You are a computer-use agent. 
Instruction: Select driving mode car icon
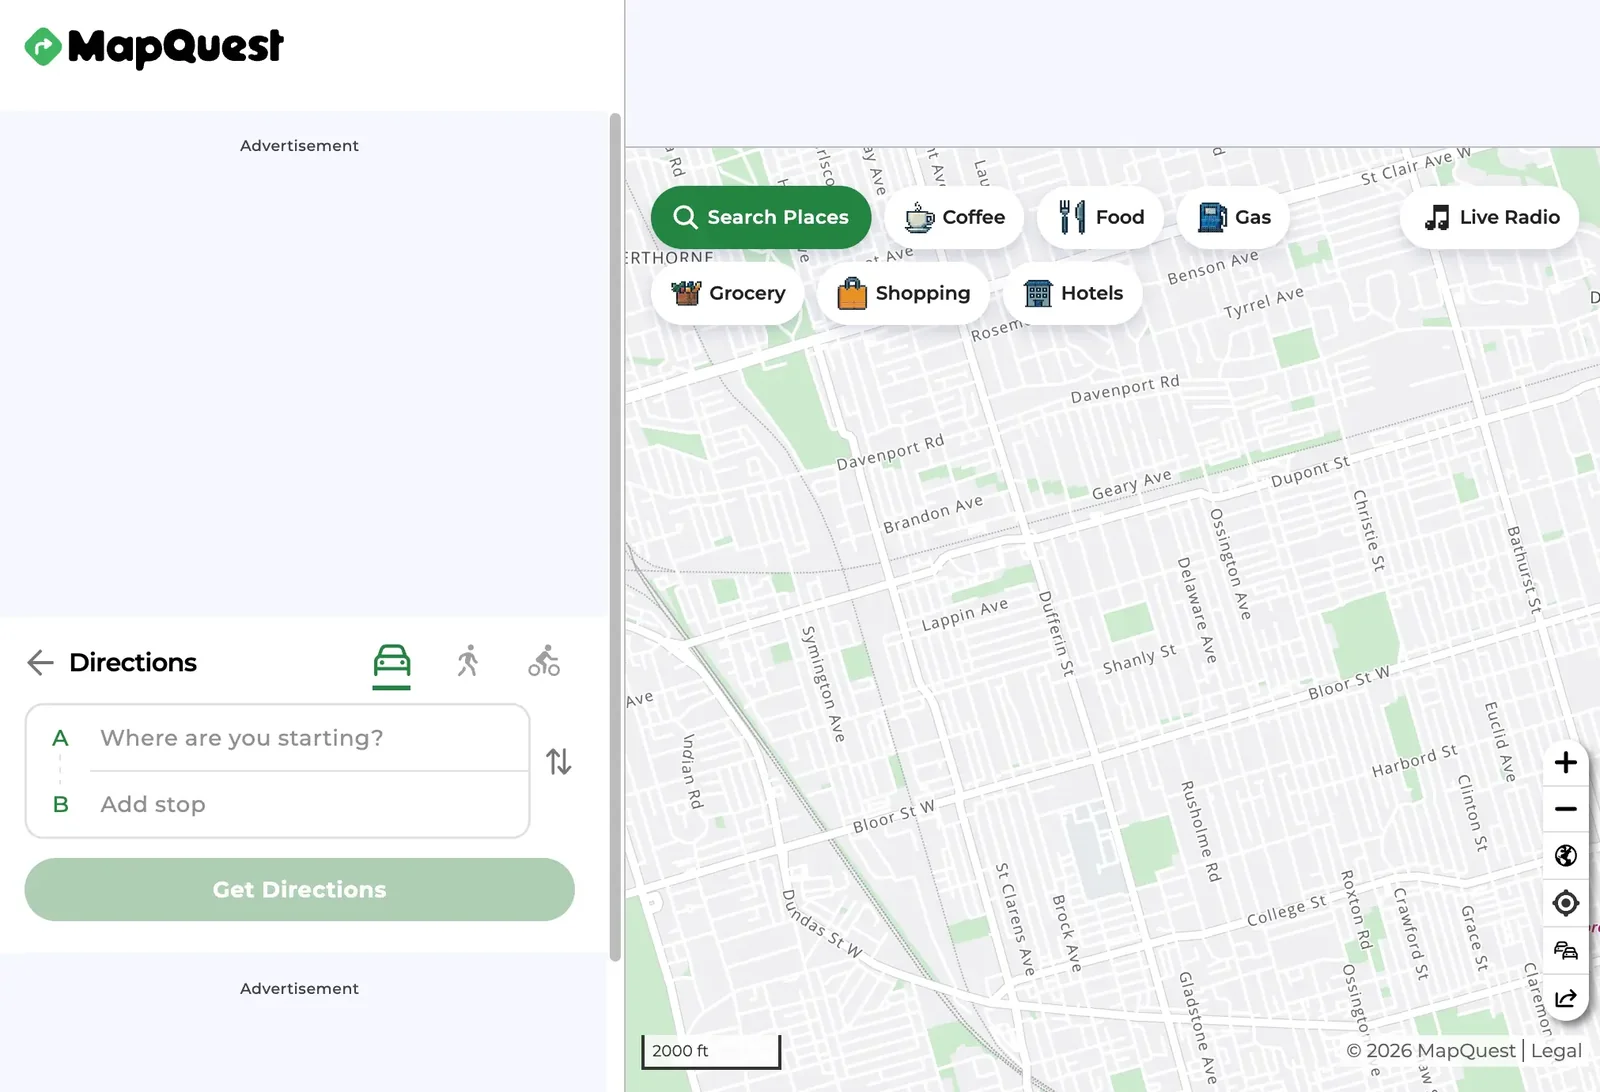pyautogui.click(x=392, y=661)
